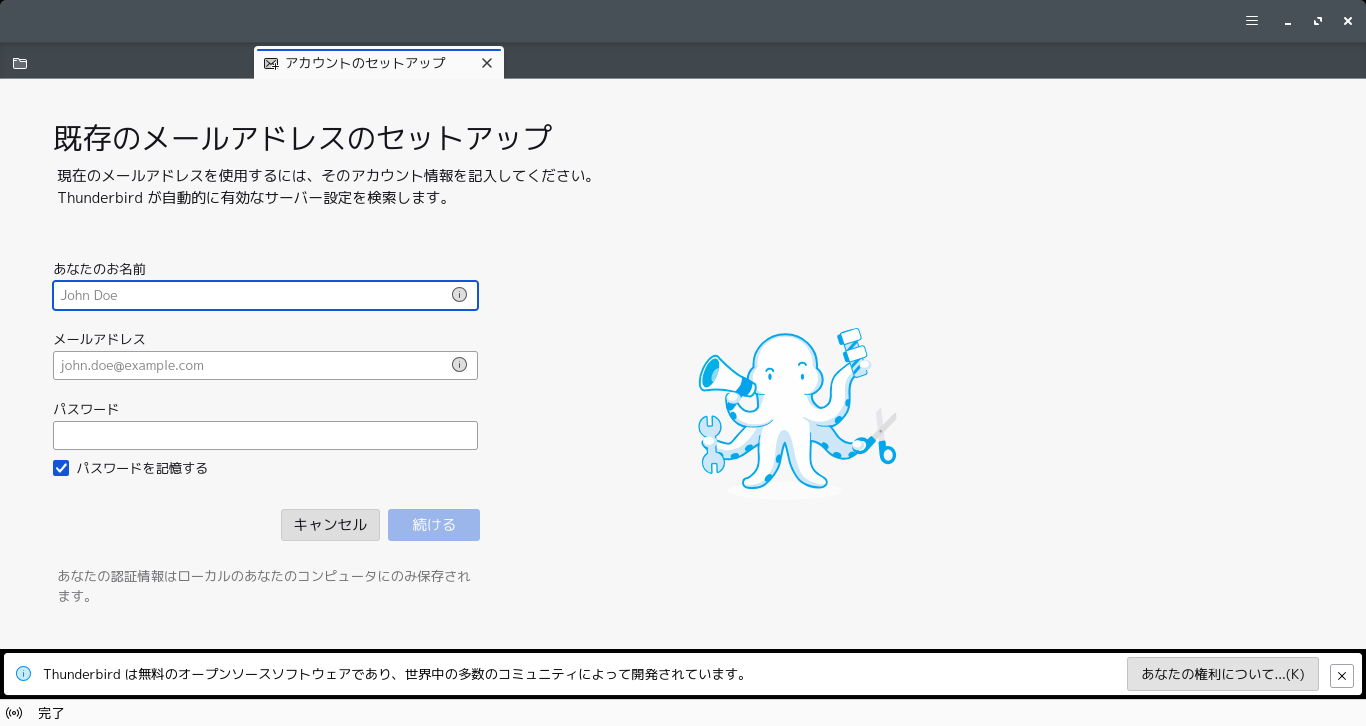Focus the パスワード input field
The image size is (1366, 726).
point(265,435)
